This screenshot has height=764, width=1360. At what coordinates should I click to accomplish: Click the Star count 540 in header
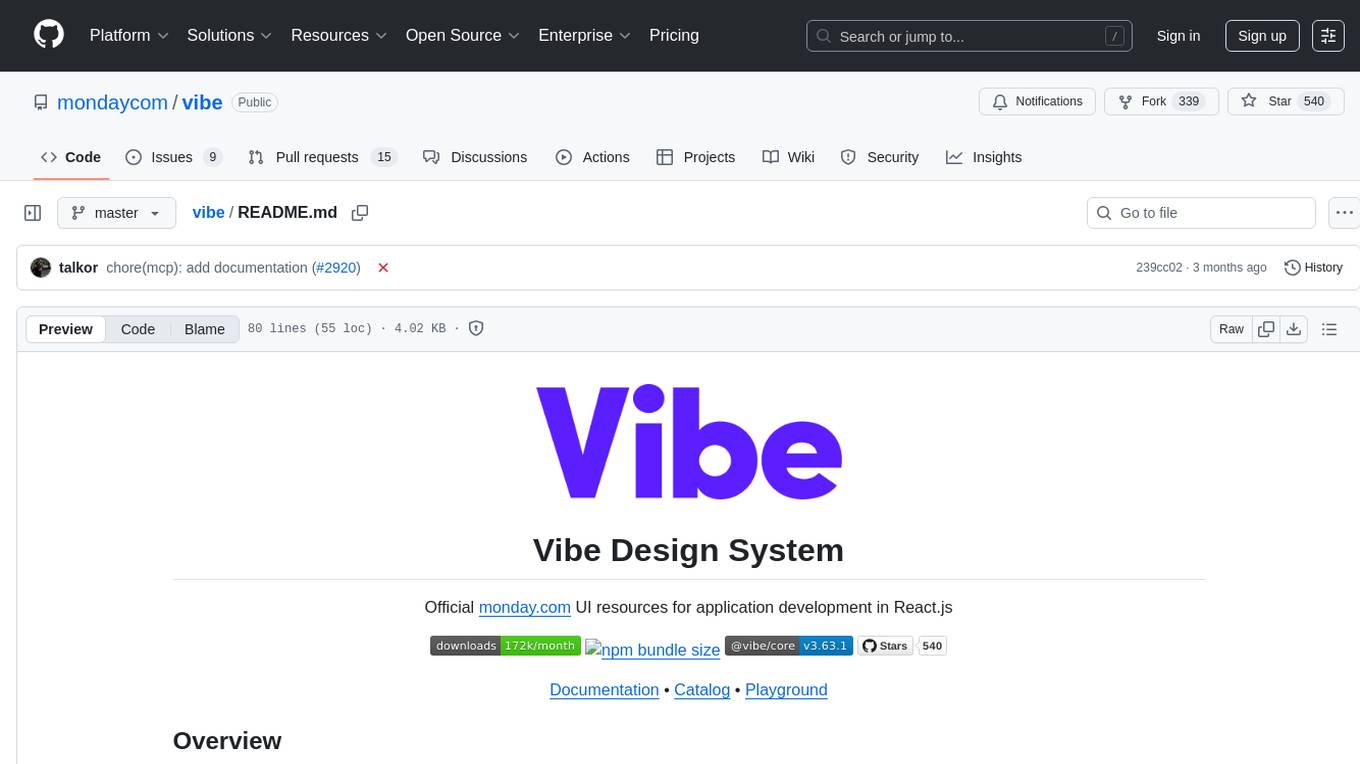click(x=1314, y=101)
